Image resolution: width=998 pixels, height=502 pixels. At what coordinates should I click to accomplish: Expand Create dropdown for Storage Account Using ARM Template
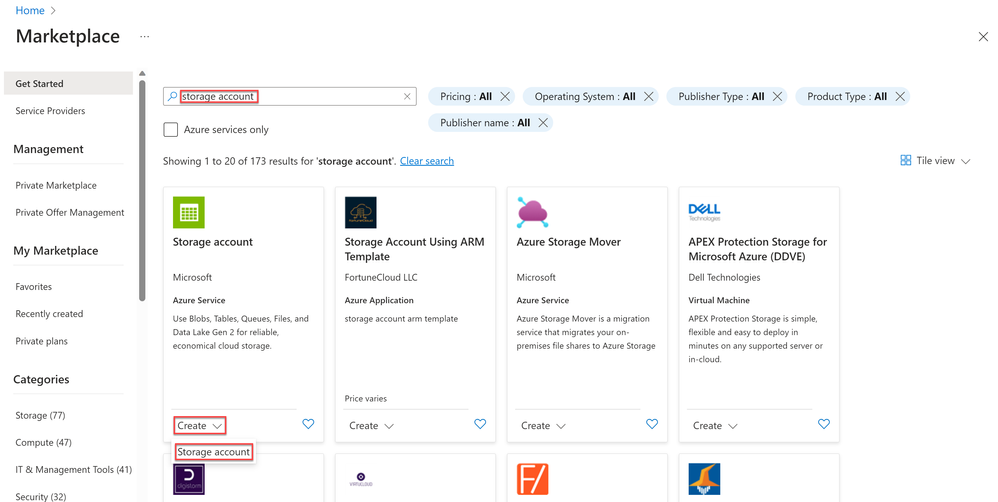point(372,426)
